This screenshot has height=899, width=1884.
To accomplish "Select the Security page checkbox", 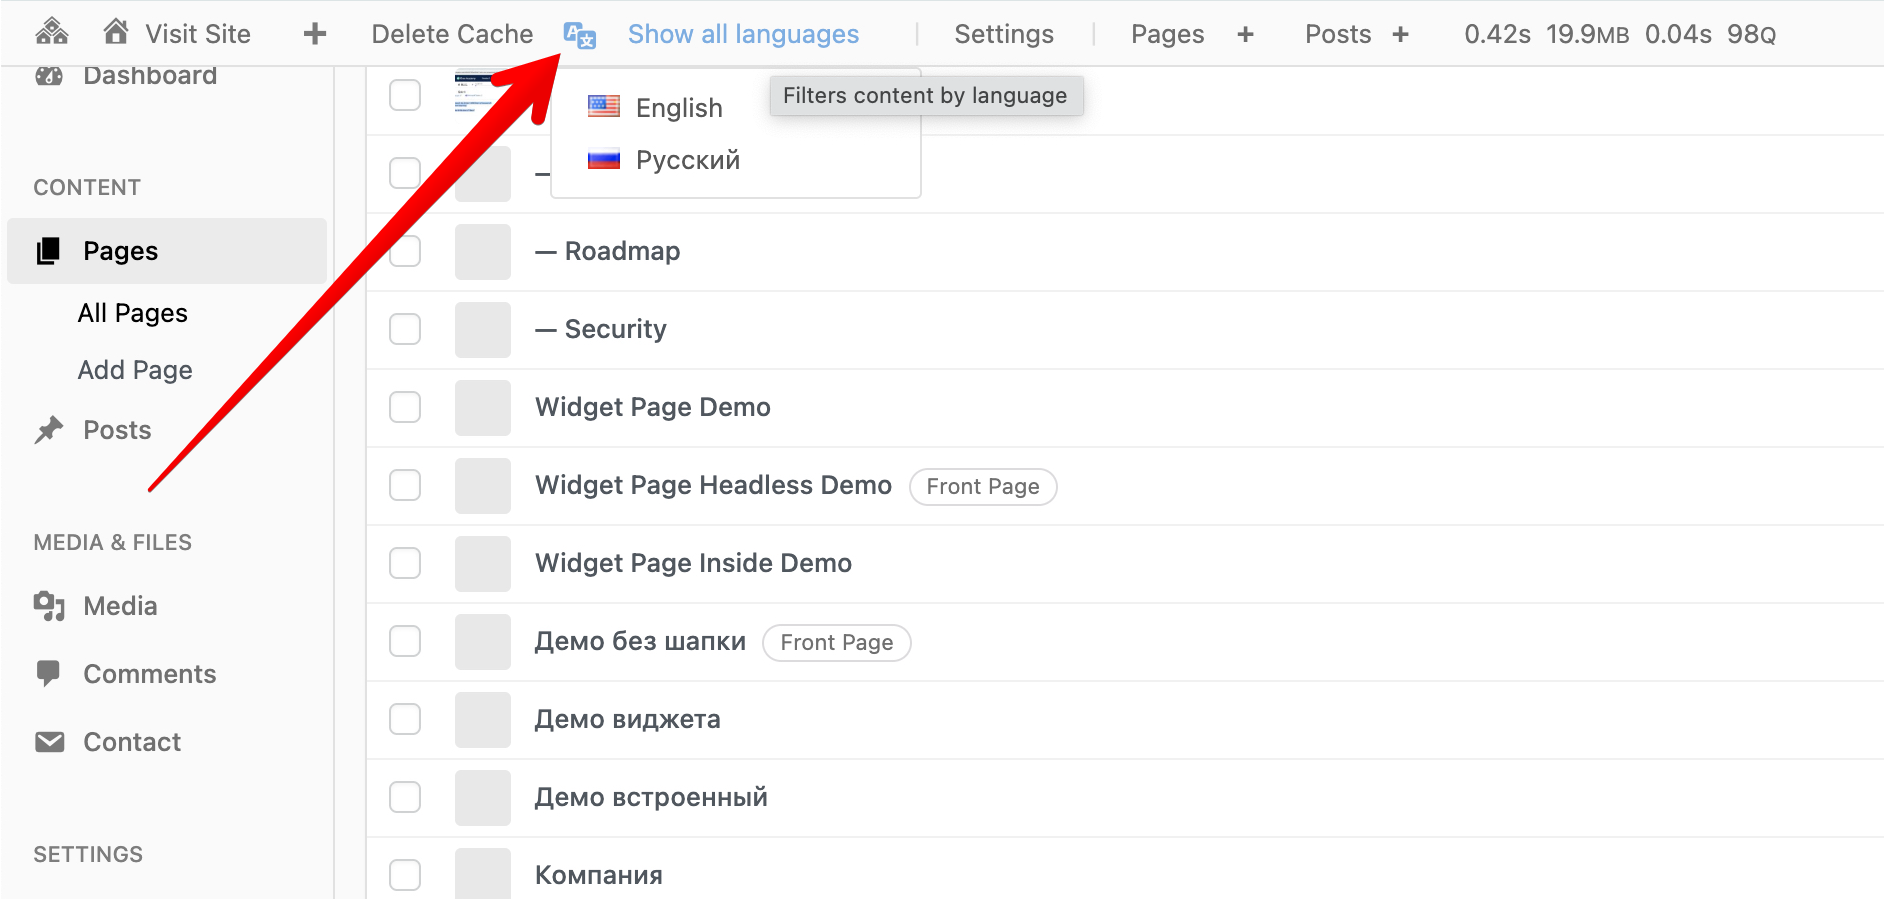I will click(405, 329).
